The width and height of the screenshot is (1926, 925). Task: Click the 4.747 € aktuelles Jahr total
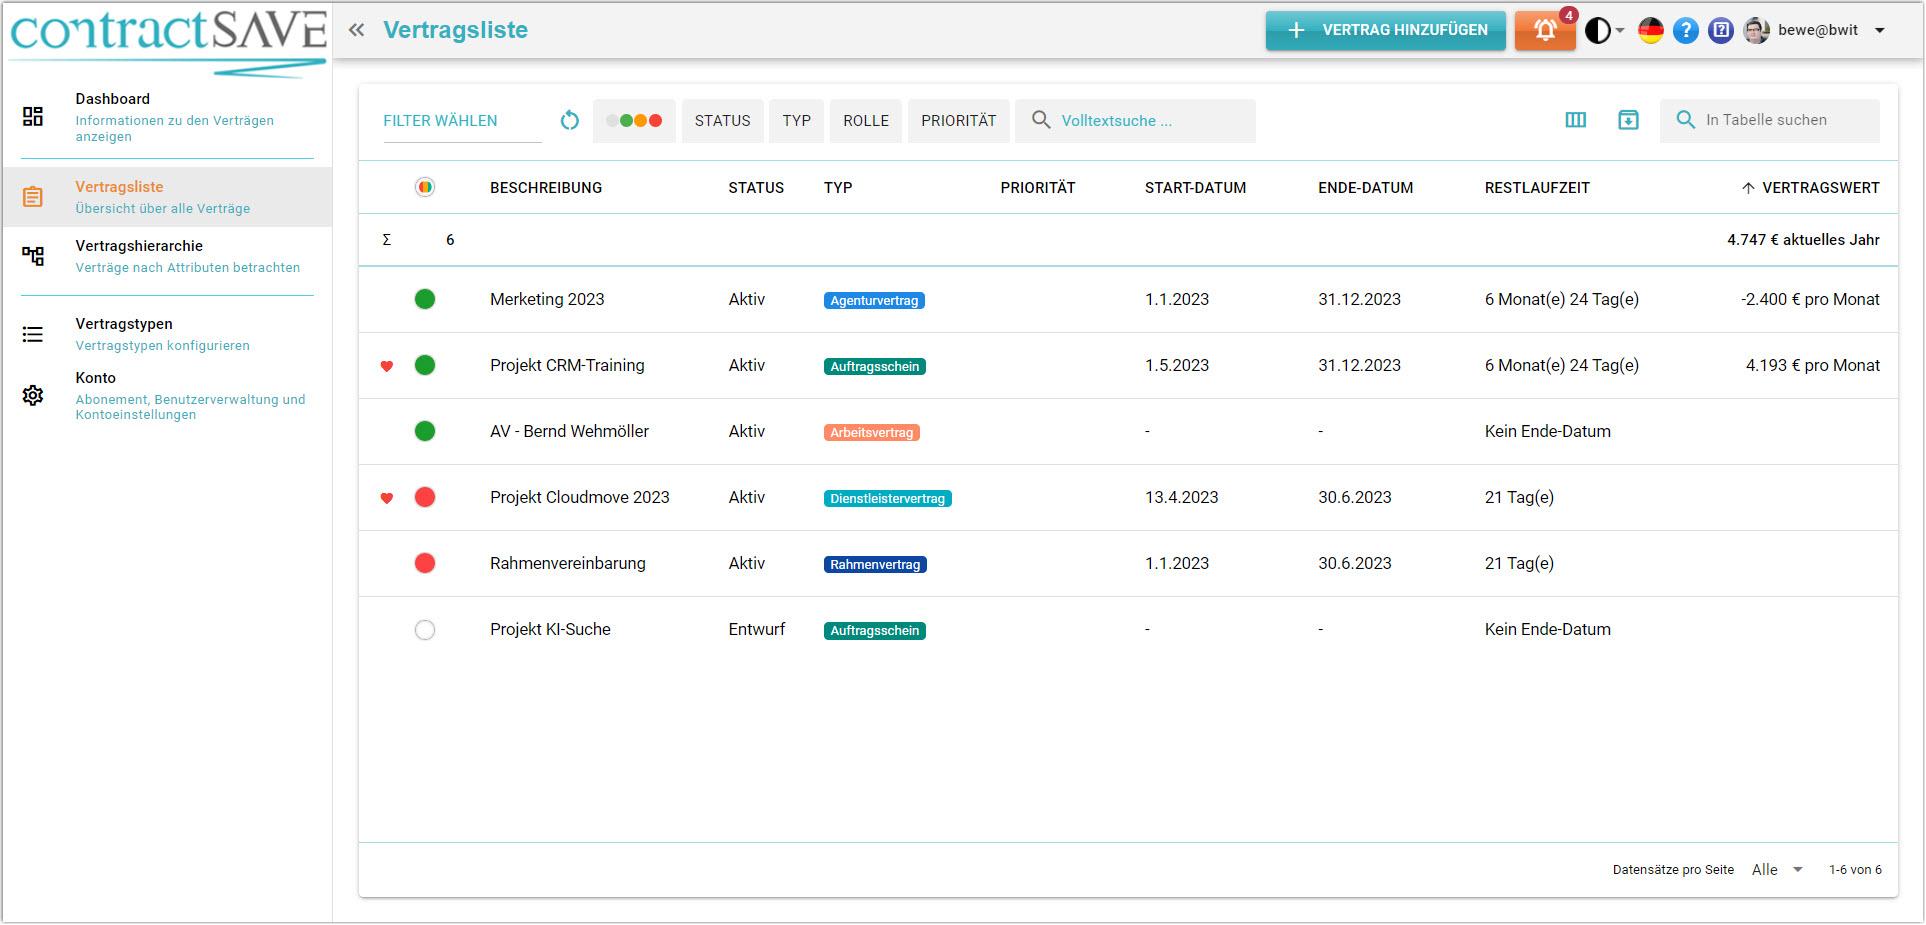(x=1803, y=240)
